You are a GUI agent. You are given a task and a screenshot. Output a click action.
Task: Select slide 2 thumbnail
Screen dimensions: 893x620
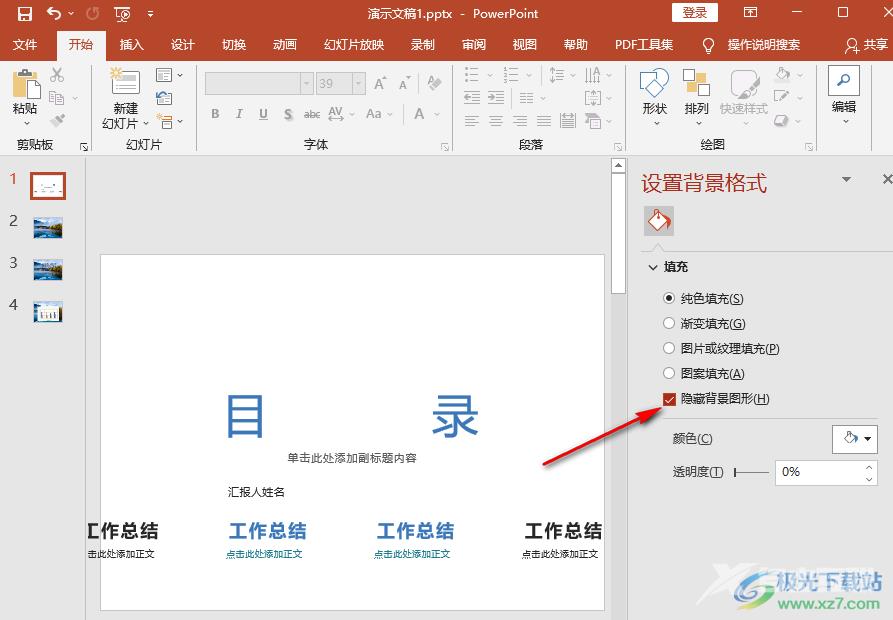(x=48, y=228)
